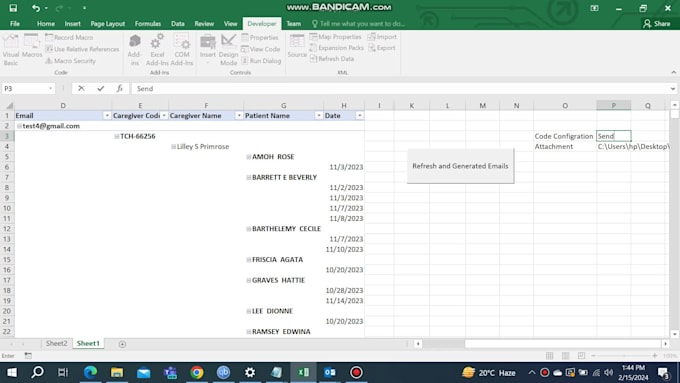This screenshot has height=383, width=680.
Task: Open Visual Basic editor
Action: (11, 50)
